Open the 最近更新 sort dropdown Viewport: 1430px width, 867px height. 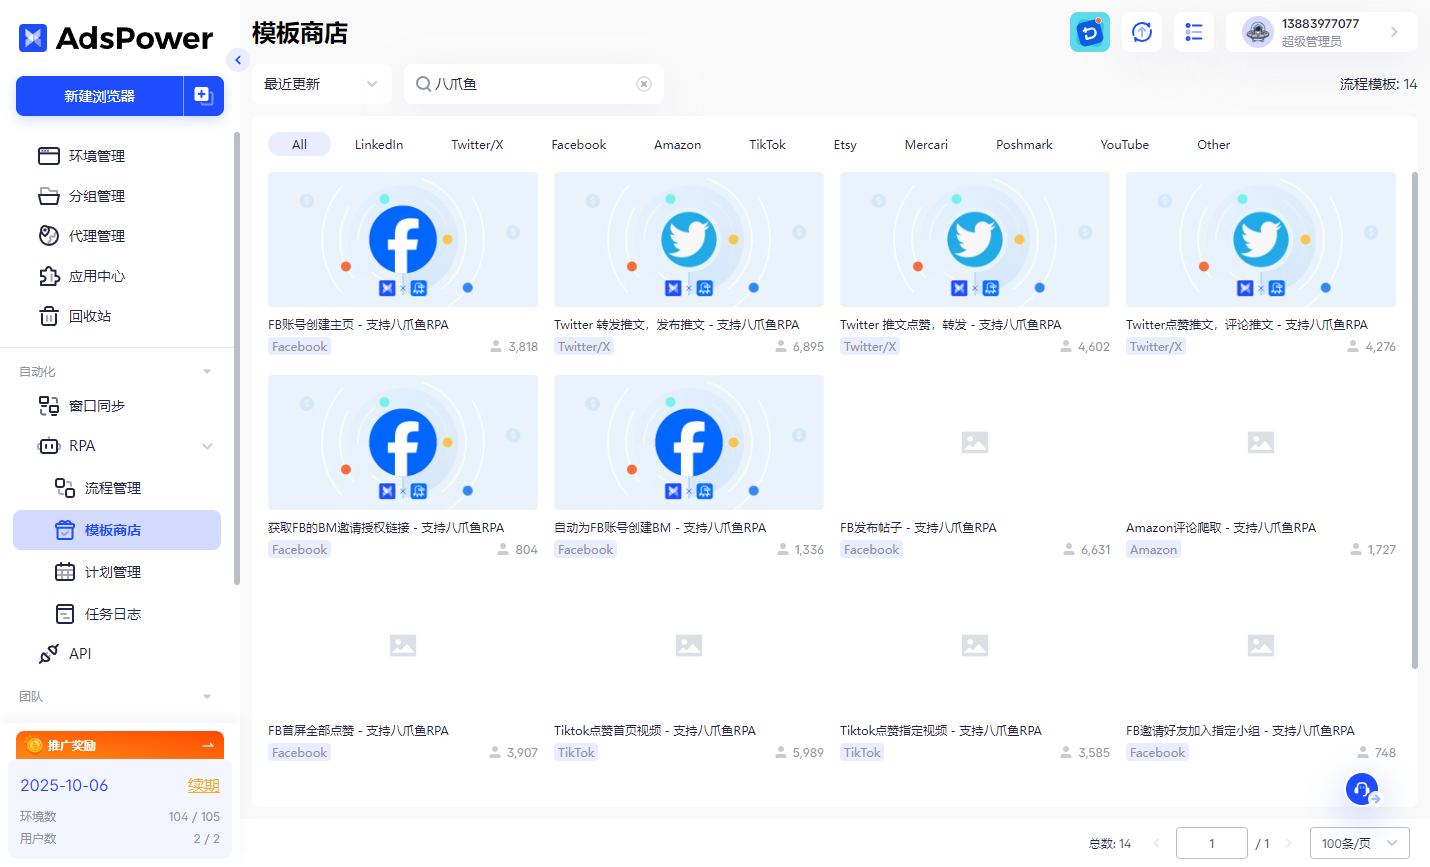coord(321,84)
